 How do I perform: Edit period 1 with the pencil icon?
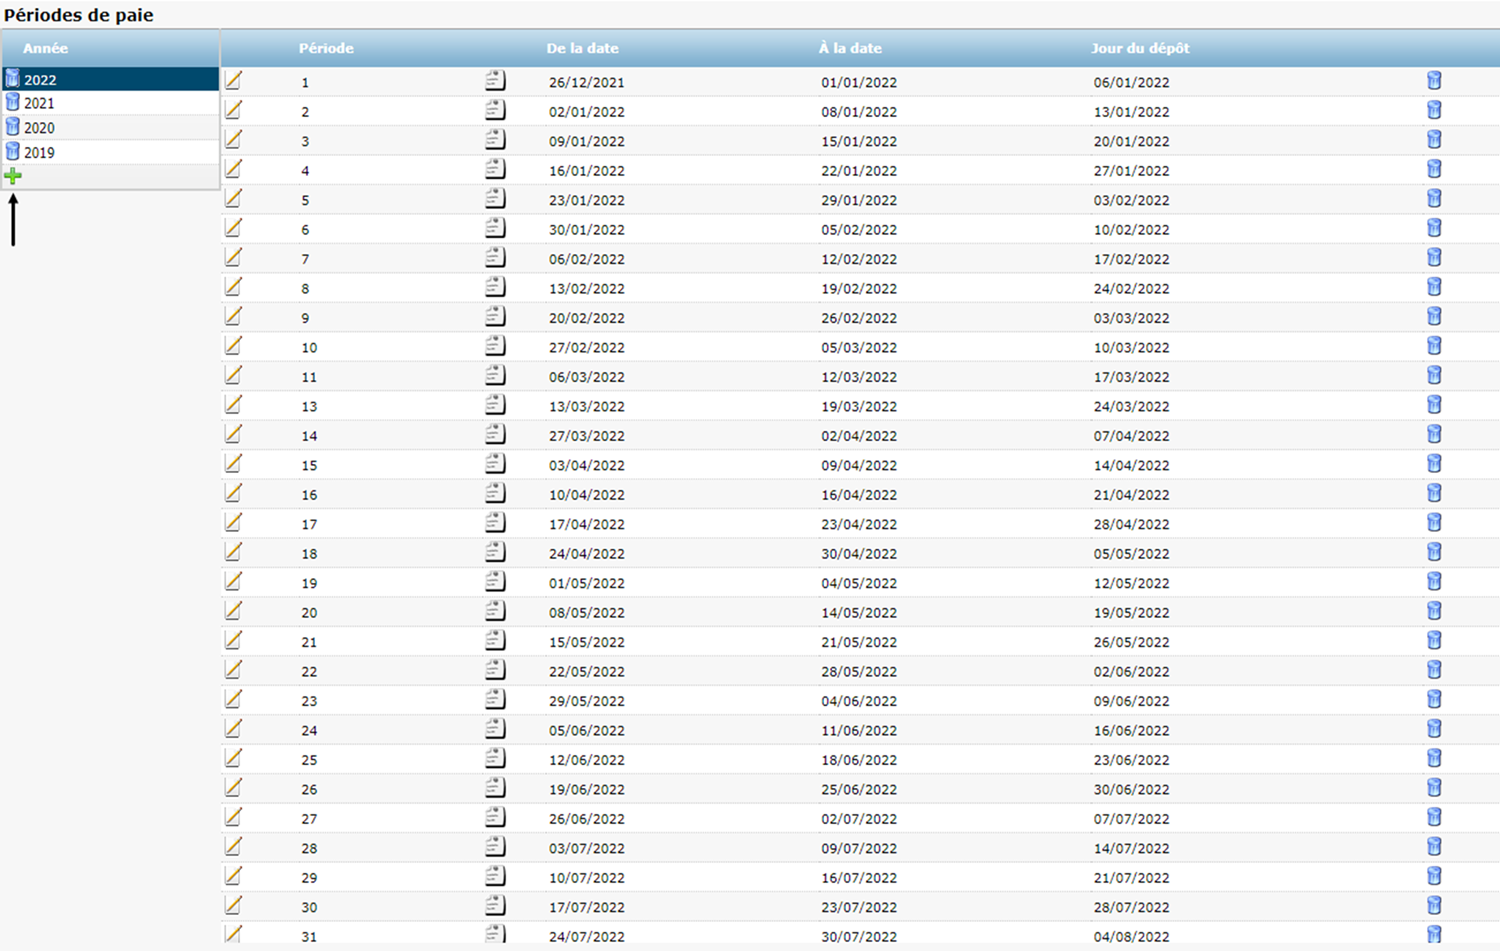coord(233,80)
